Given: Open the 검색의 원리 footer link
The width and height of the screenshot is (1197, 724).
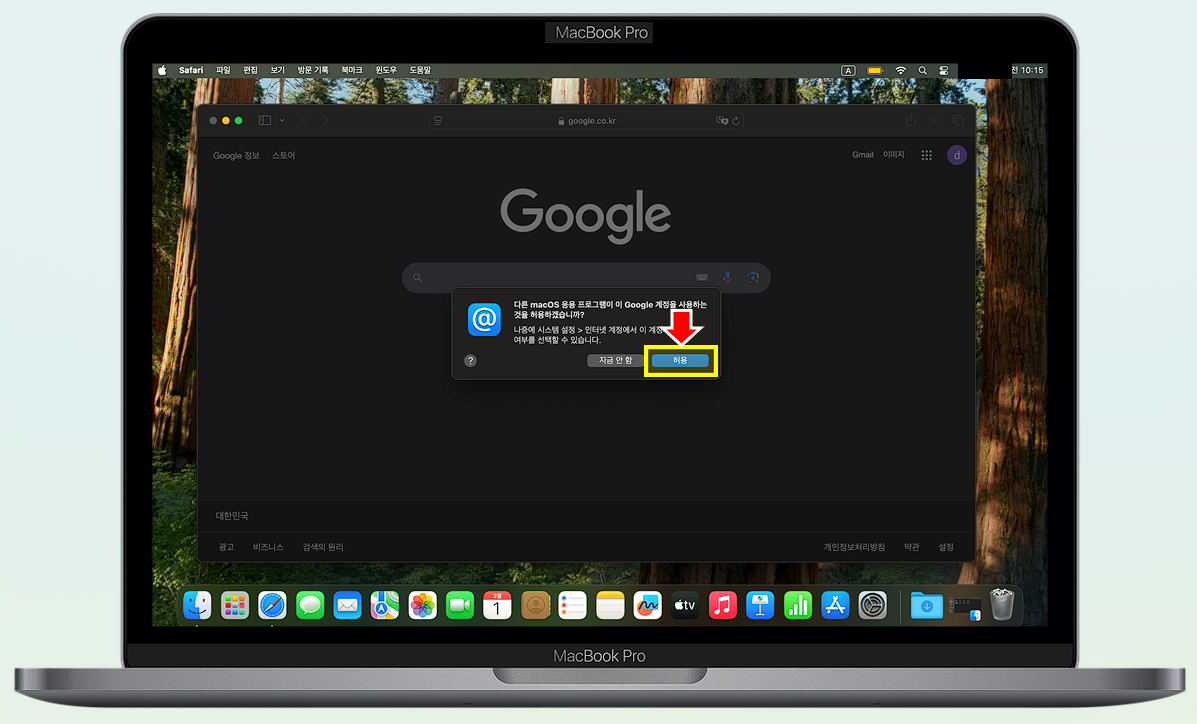Looking at the screenshot, I should click(x=323, y=548).
